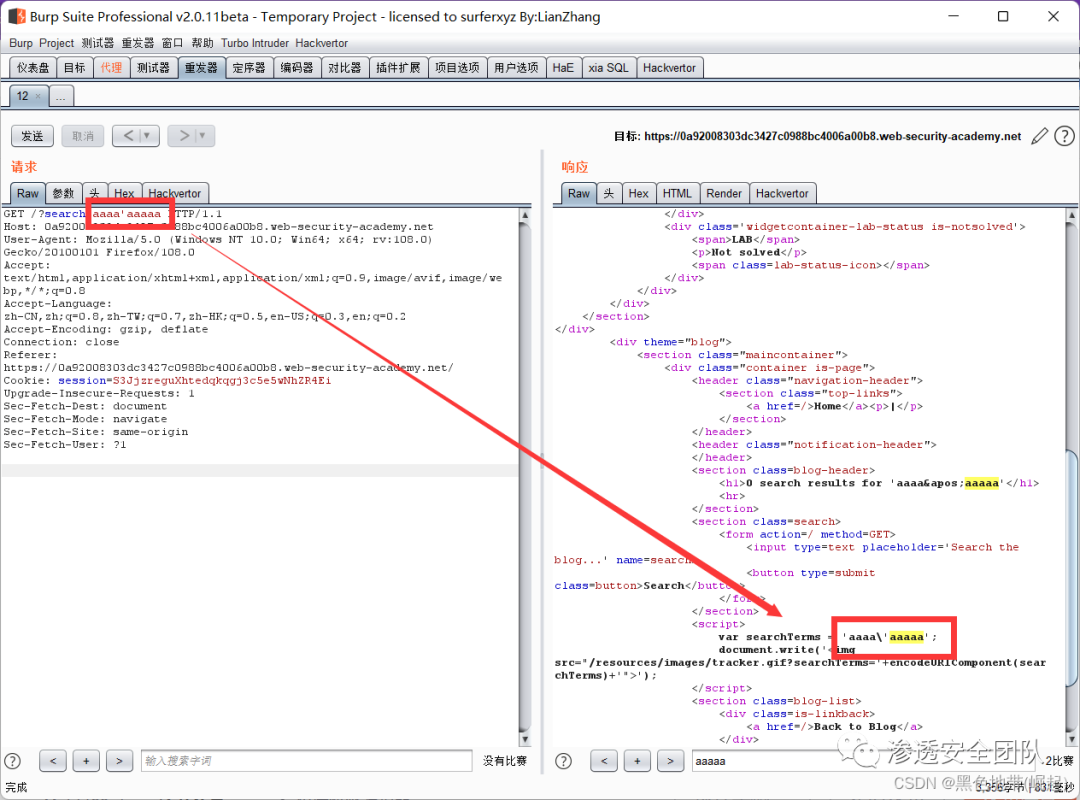Open the history back dropdown arrow
1080x800 pixels.
(x=147, y=136)
